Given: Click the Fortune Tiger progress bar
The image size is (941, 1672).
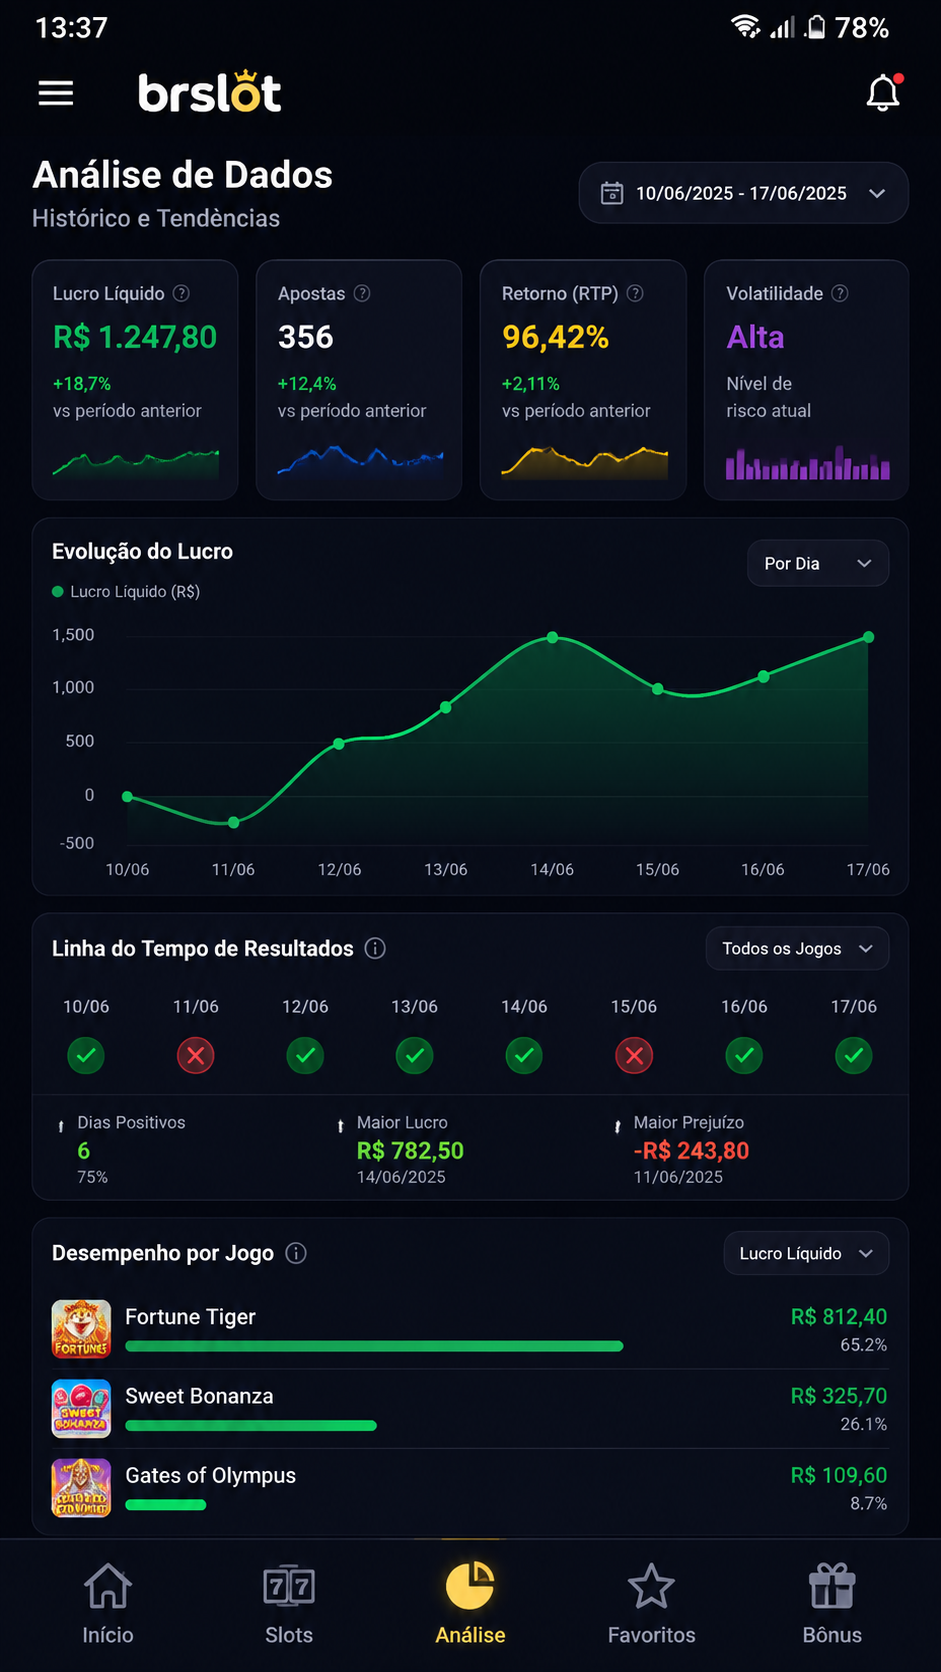Looking at the screenshot, I should [x=374, y=1346].
